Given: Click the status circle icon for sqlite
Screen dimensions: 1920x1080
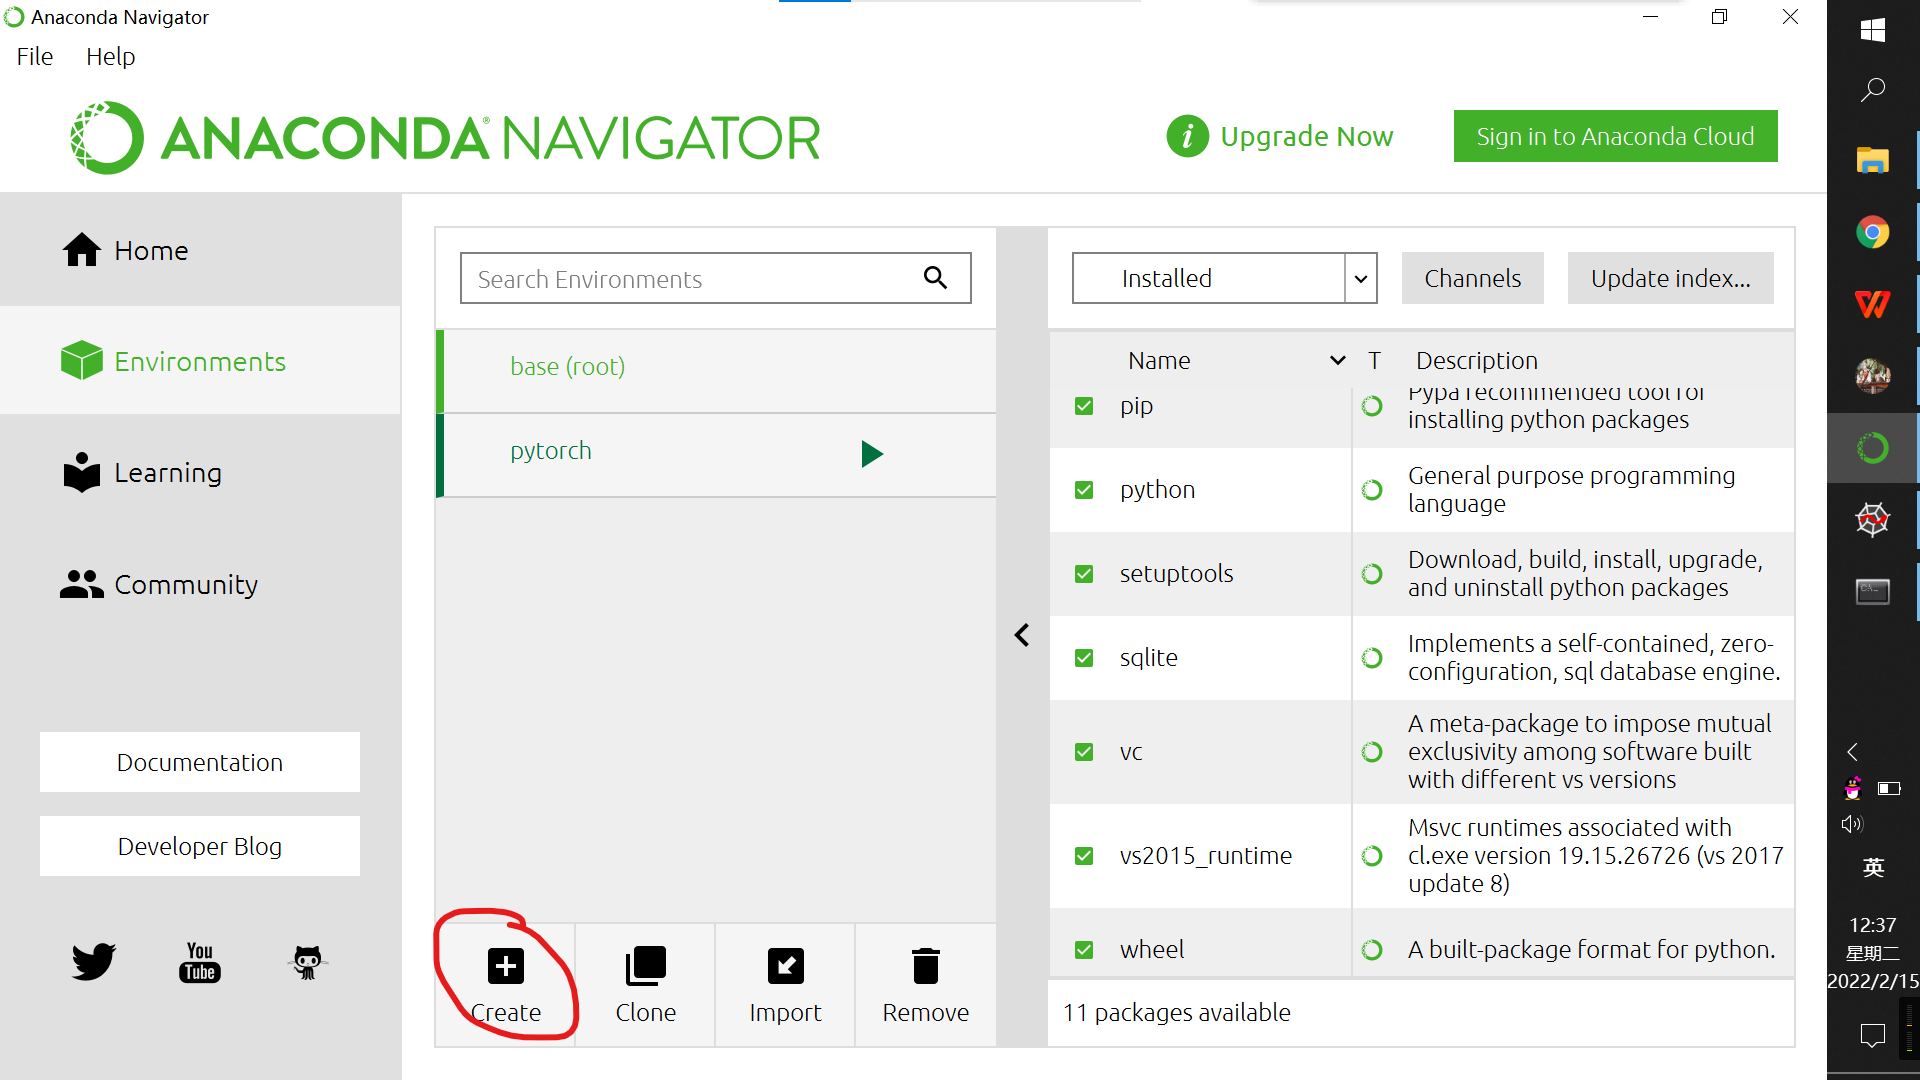Looking at the screenshot, I should pyautogui.click(x=1372, y=658).
